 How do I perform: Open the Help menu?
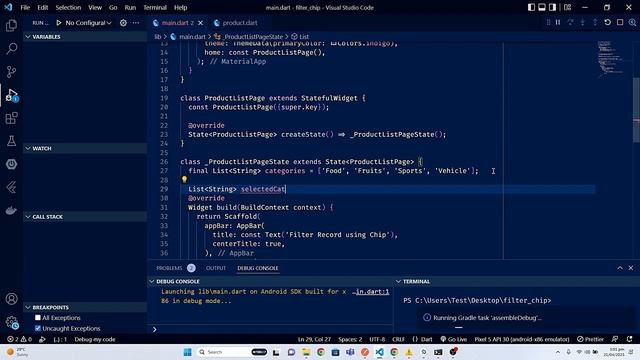pyautogui.click(x=180, y=7)
